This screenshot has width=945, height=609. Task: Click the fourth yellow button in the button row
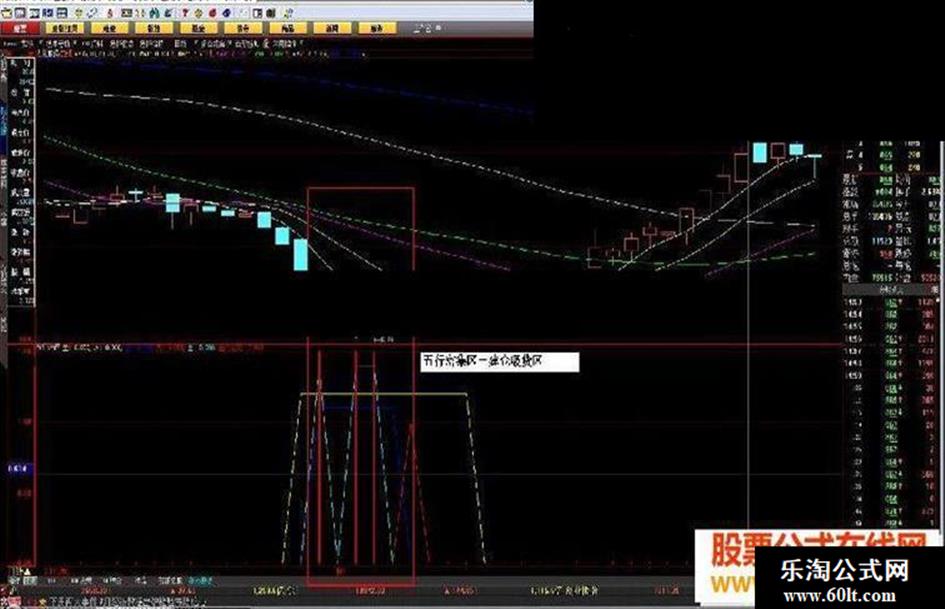(x=199, y=28)
